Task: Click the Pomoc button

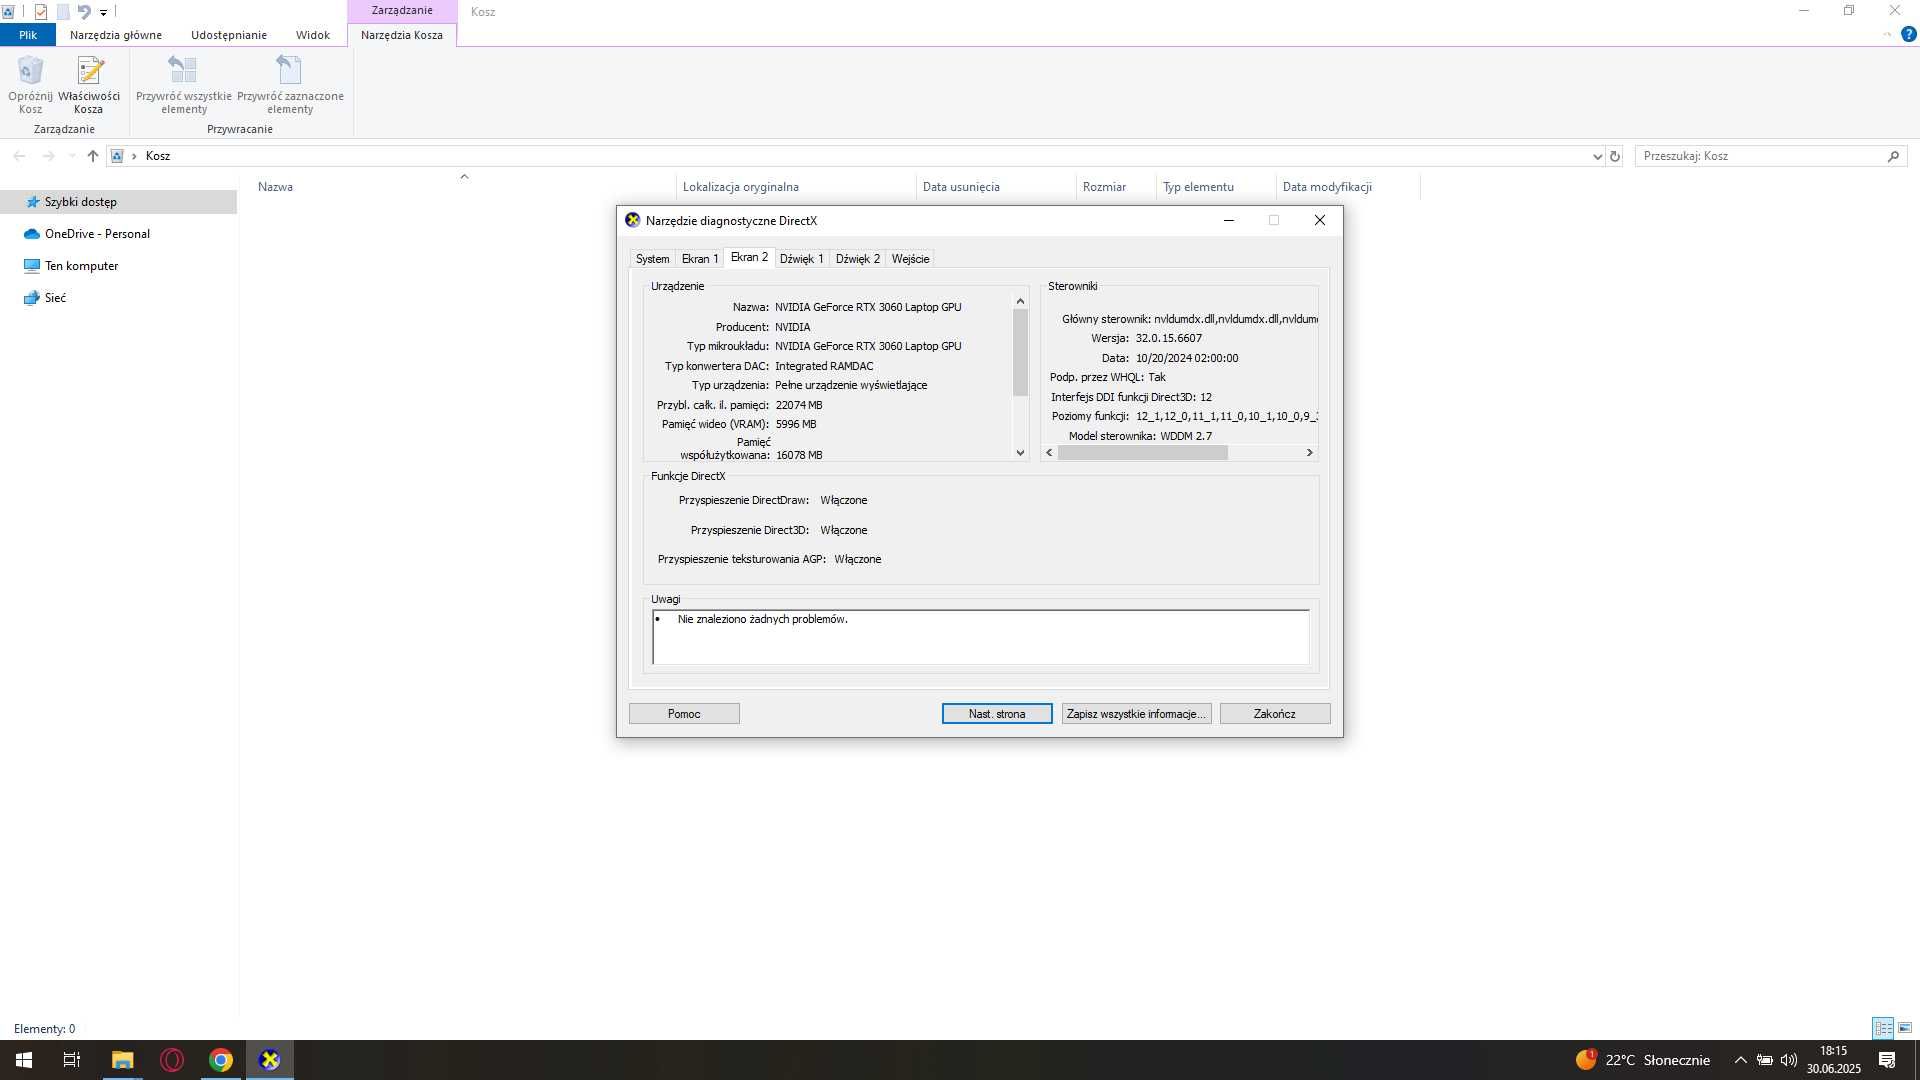Action: coord(684,714)
